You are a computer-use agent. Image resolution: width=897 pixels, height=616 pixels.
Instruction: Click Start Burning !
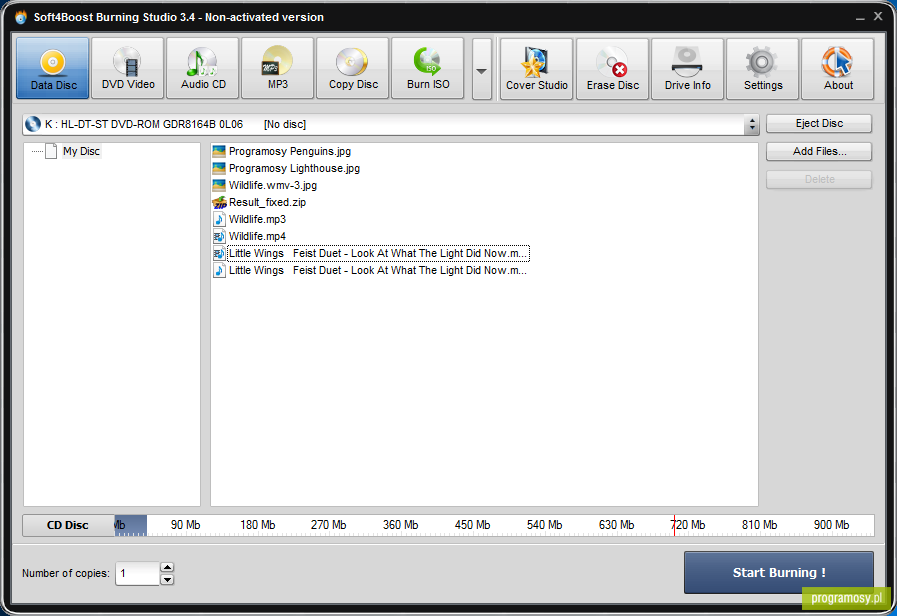[779, 573]
